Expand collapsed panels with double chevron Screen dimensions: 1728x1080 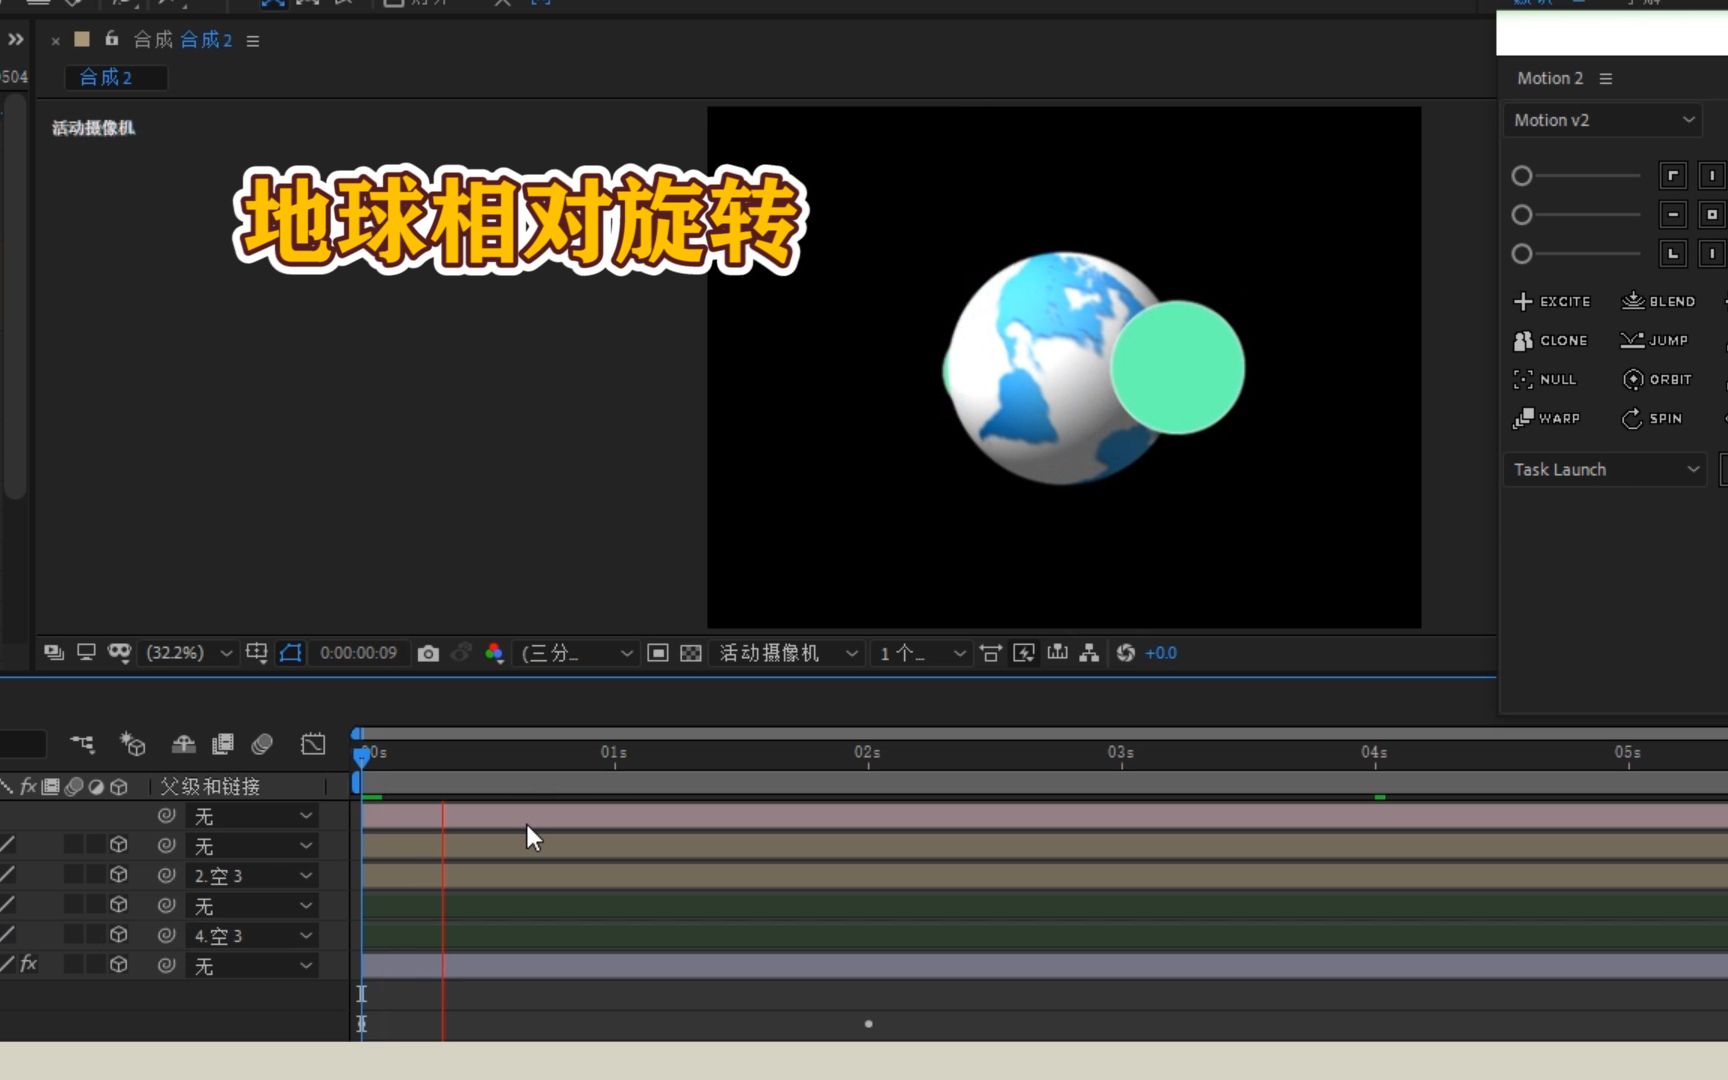point(15,40)
